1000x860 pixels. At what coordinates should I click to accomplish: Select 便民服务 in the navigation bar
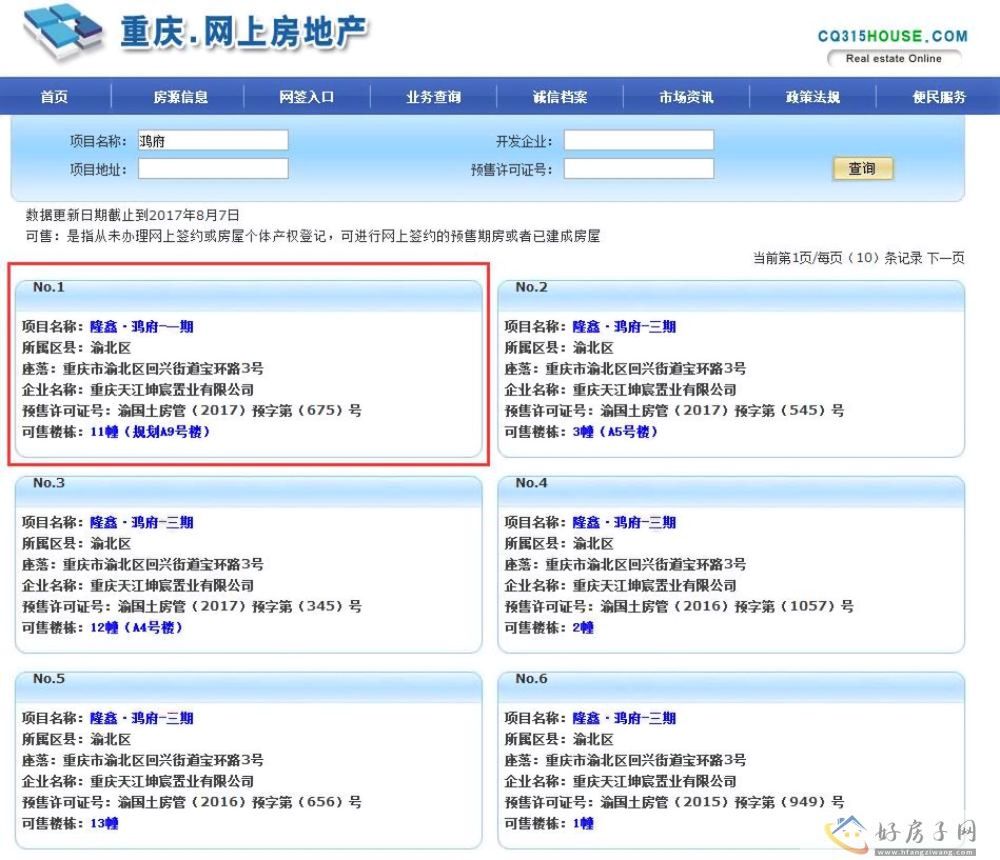[x=939, y=97]
